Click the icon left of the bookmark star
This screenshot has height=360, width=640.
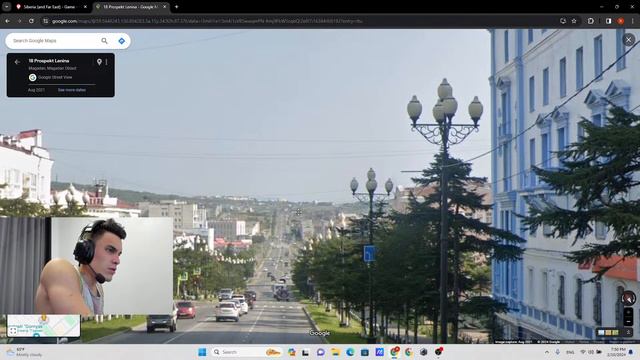(x=563, y=21)
